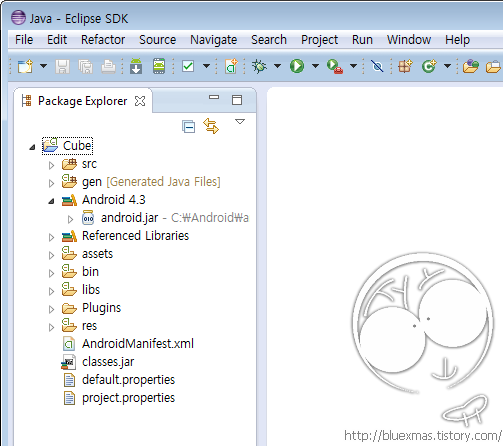Open the Refactor menu
Viewport: 503px width, 446px height.
103,40
